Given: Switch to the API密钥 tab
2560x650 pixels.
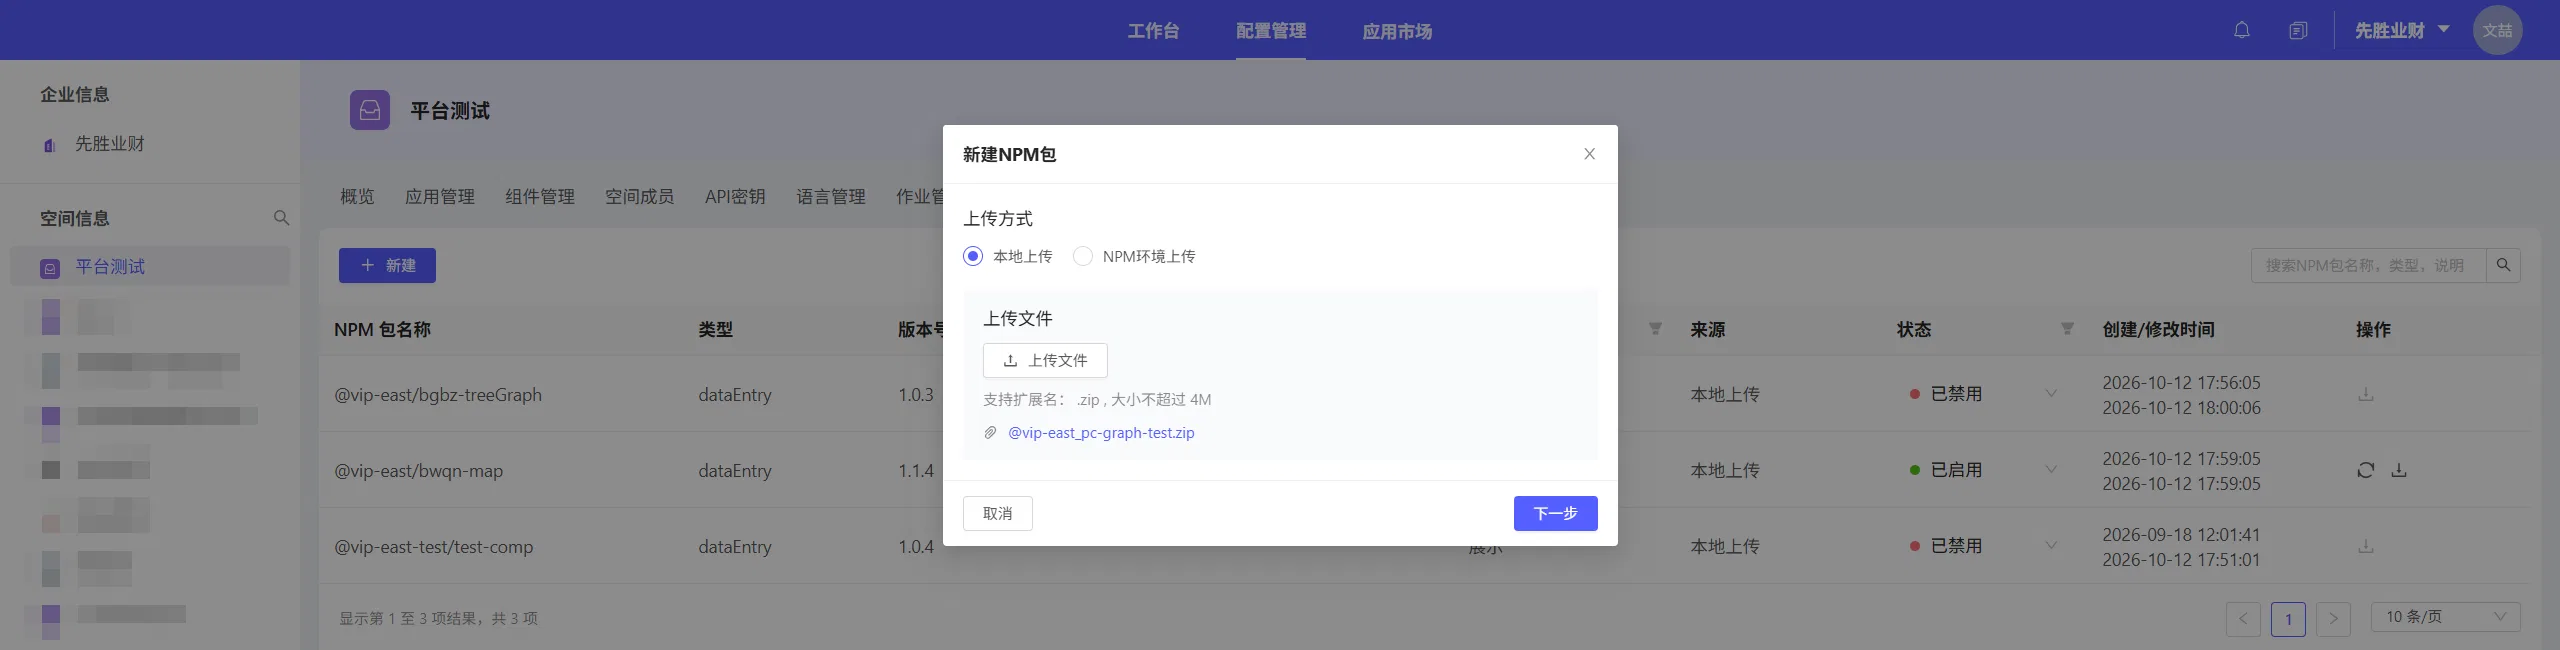Looking at the screenshot, I should click(735, 197).
